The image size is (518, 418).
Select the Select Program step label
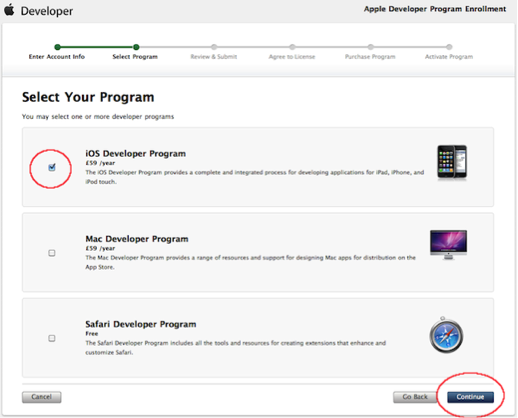[135, 57]
